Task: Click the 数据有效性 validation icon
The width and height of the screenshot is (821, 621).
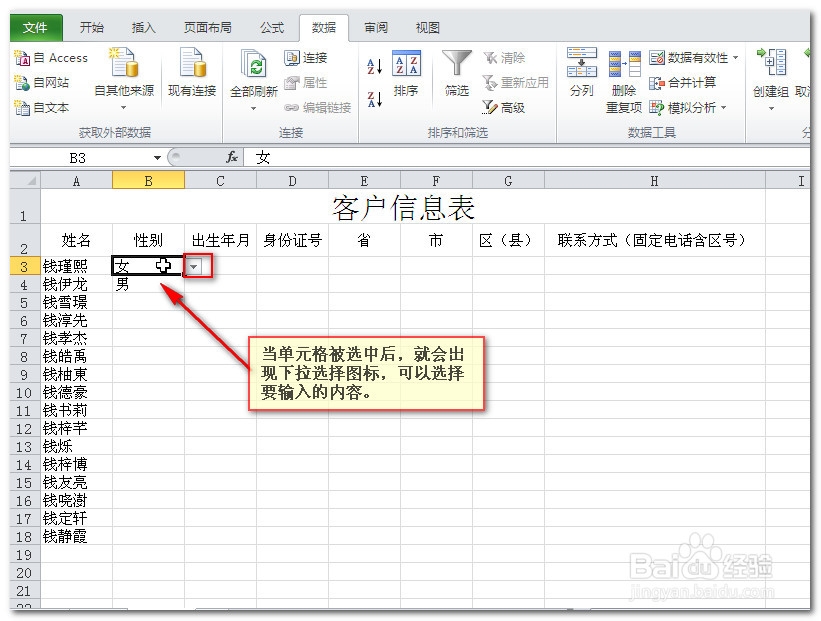Action: click(x=657, y=58)
